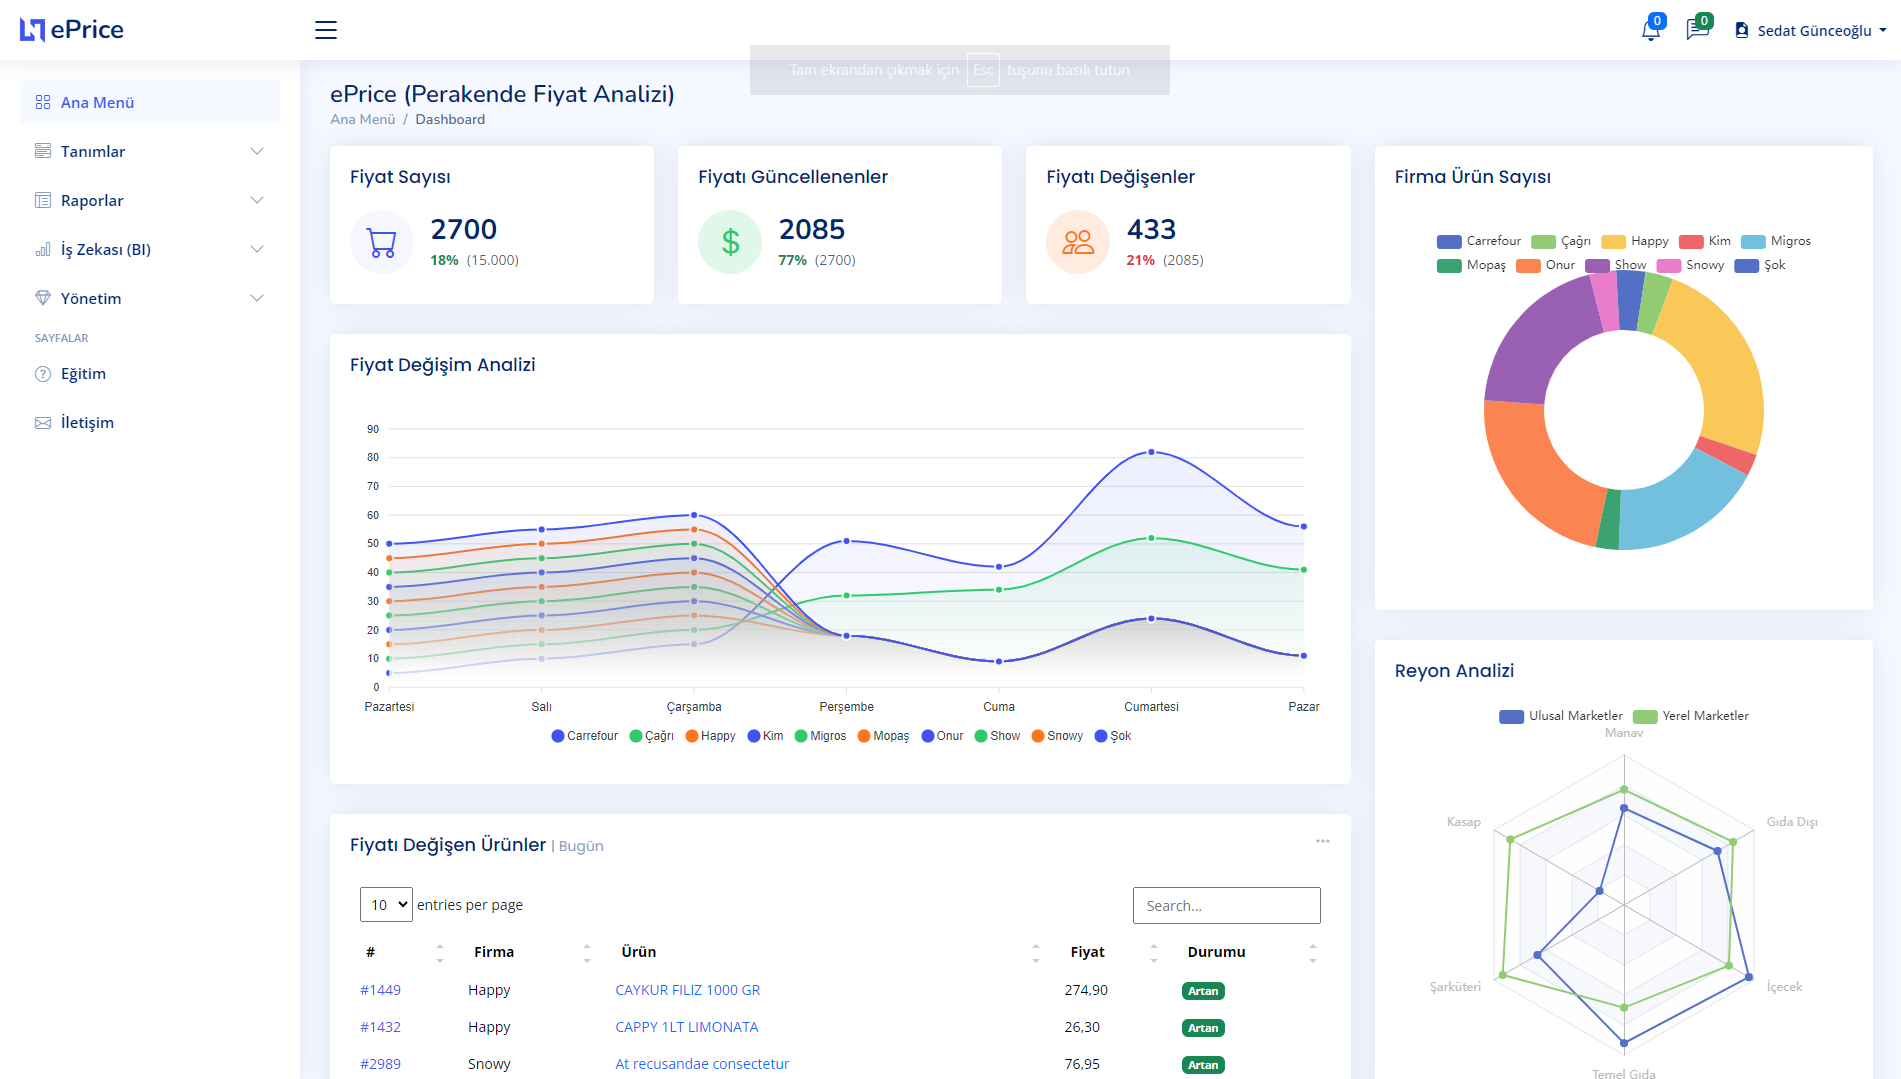
Task: Click the Yönetim diamond icon
Action: tap(43, 298)
